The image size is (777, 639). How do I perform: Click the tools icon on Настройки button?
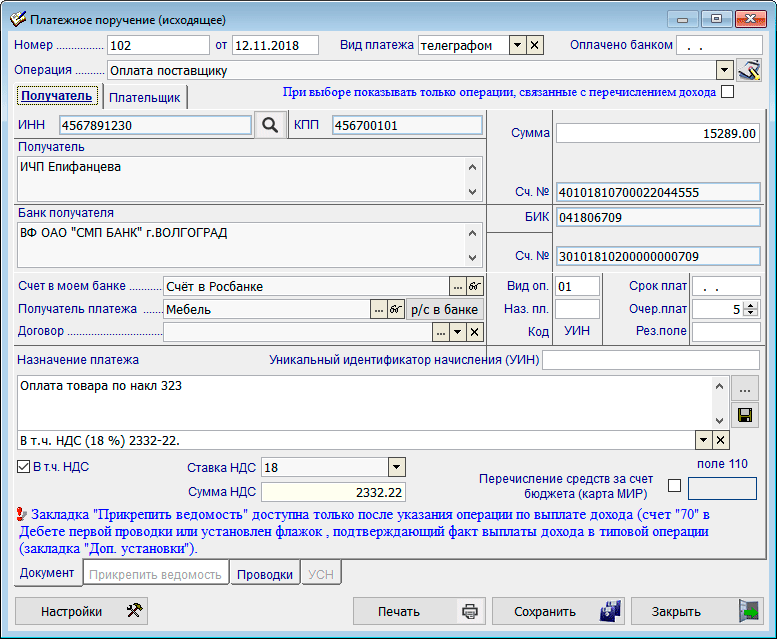pyautogui.click(x=134, y=611)
